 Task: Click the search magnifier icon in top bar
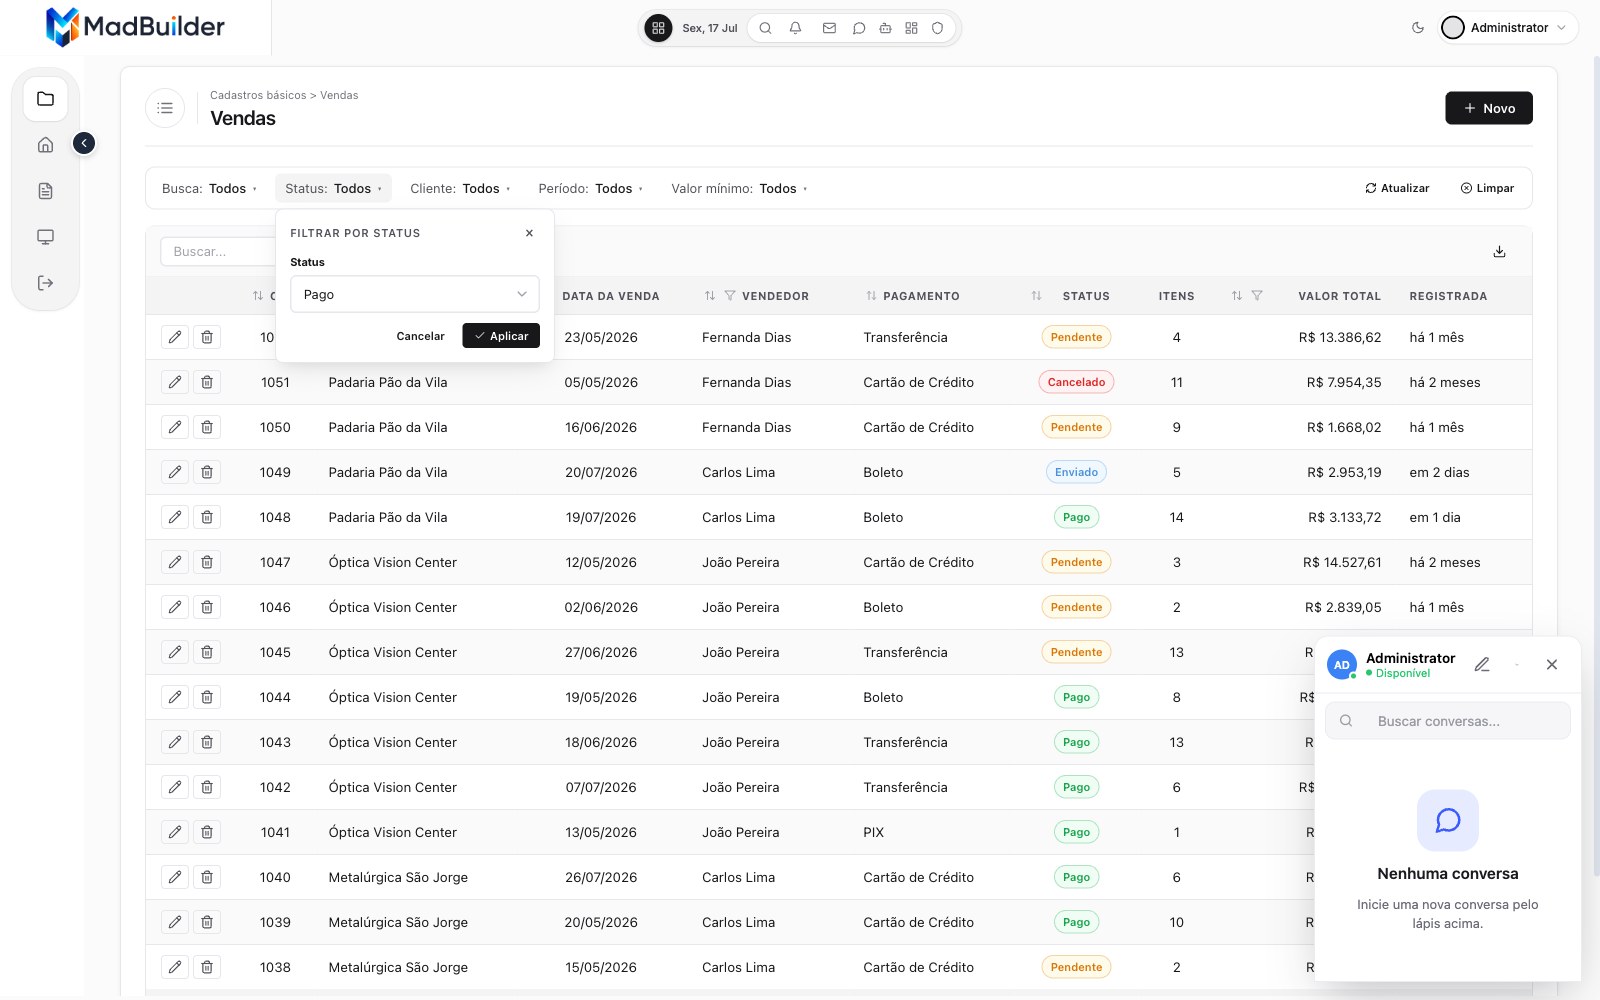[x=765, y=28]
